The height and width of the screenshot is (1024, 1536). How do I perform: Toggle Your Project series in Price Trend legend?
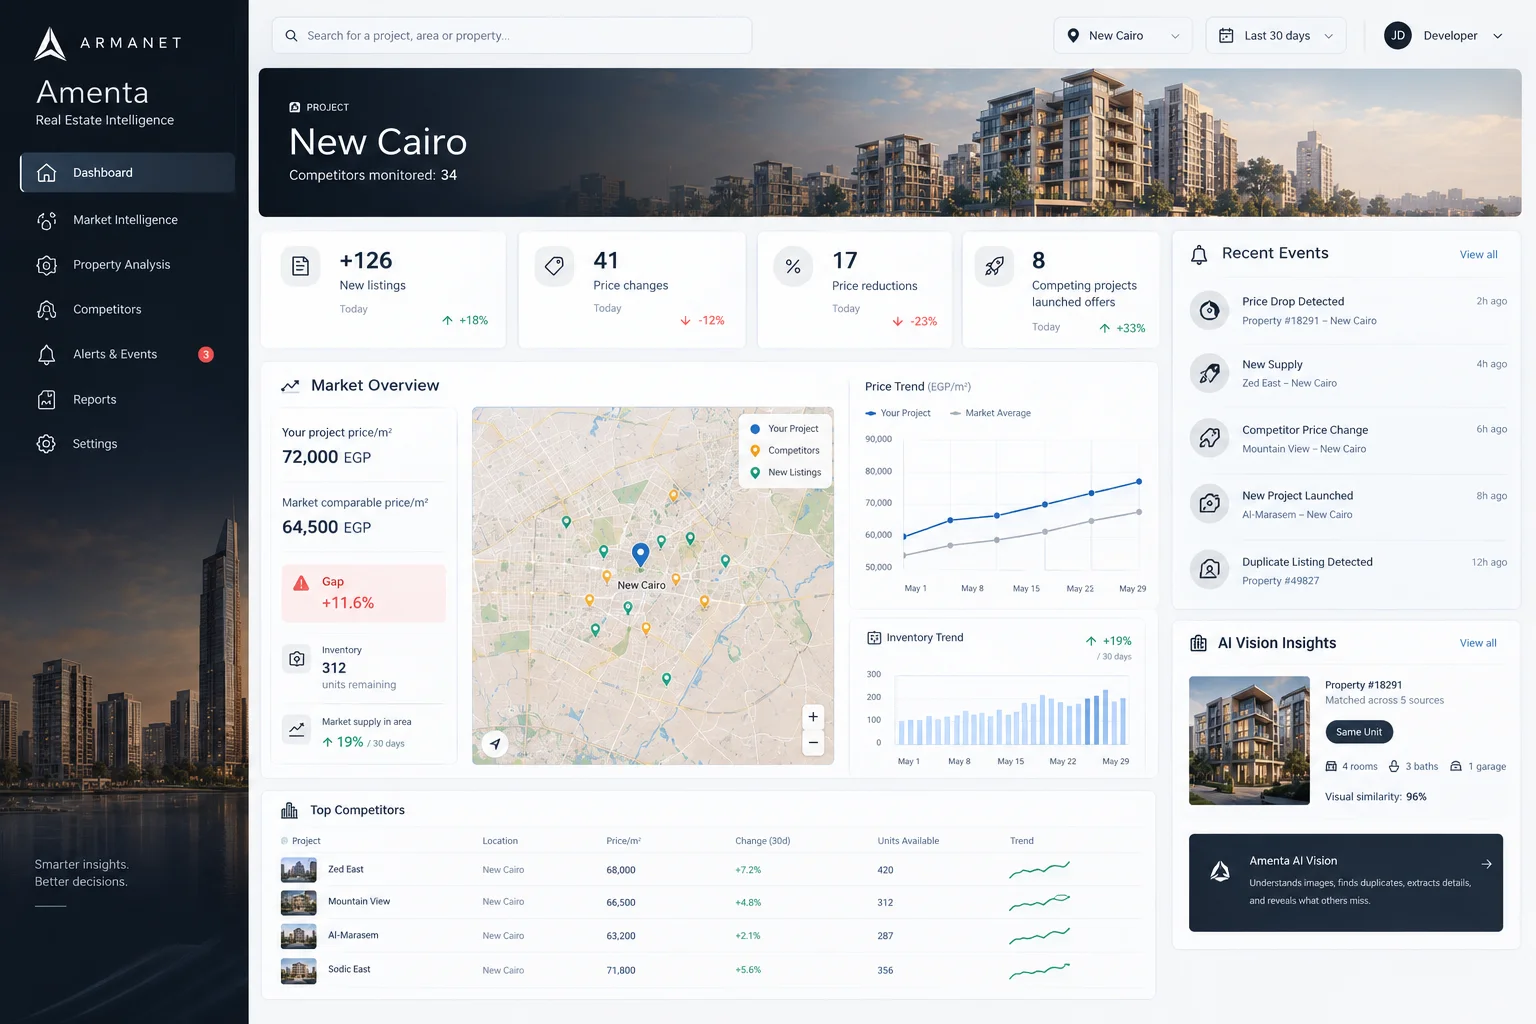coord(897,413)
